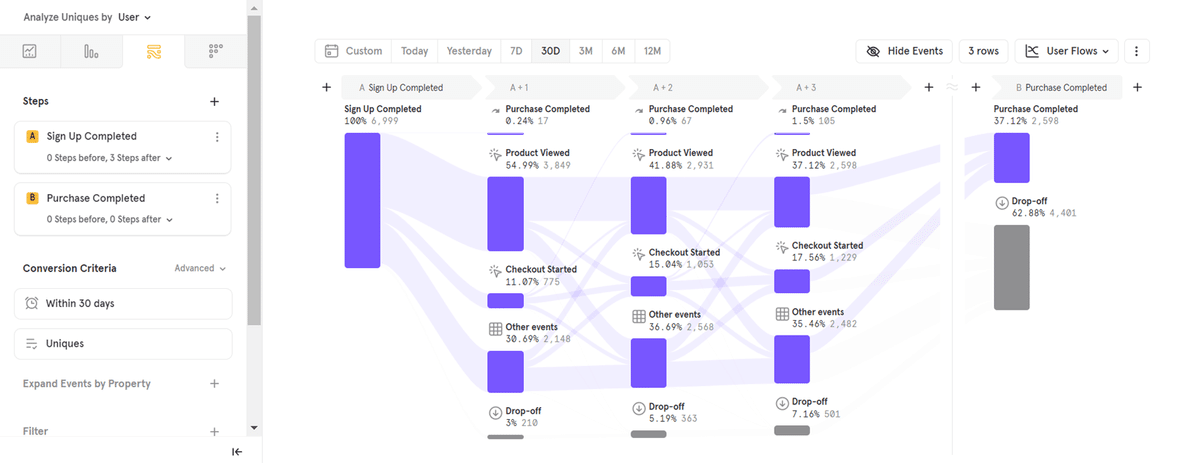Select the Retention dots grid tab
Viewport: 1200px width, 463px height.
pos(215,51)
